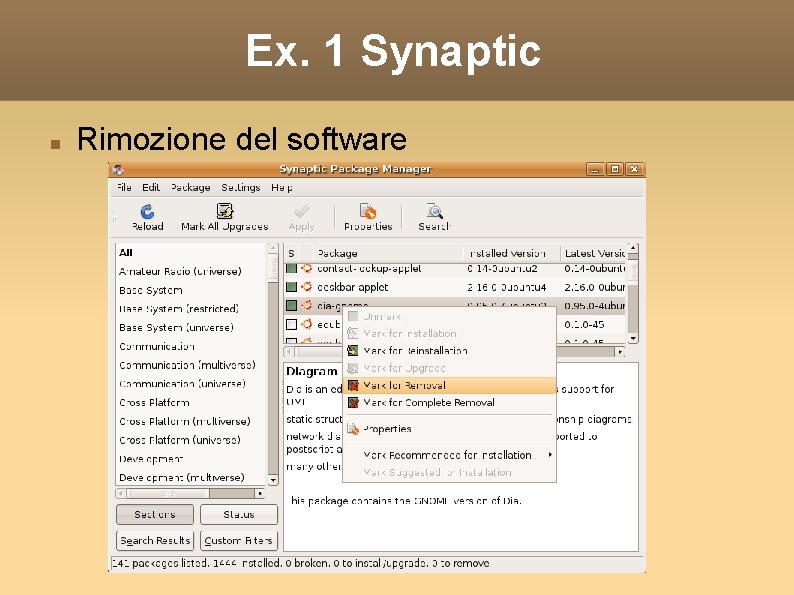This screenshot has width=794, height=595.
Task: Click sections list scrollbar down arrow
Action: point(273,480)
